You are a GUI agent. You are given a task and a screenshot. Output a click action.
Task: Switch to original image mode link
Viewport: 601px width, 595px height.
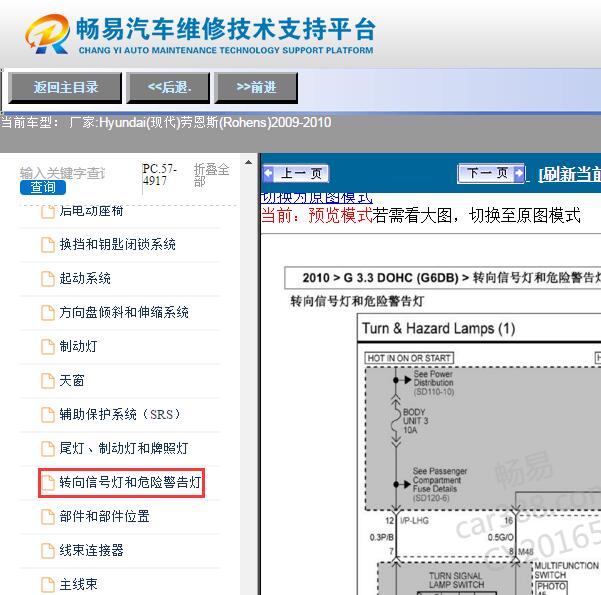point(317,198)
